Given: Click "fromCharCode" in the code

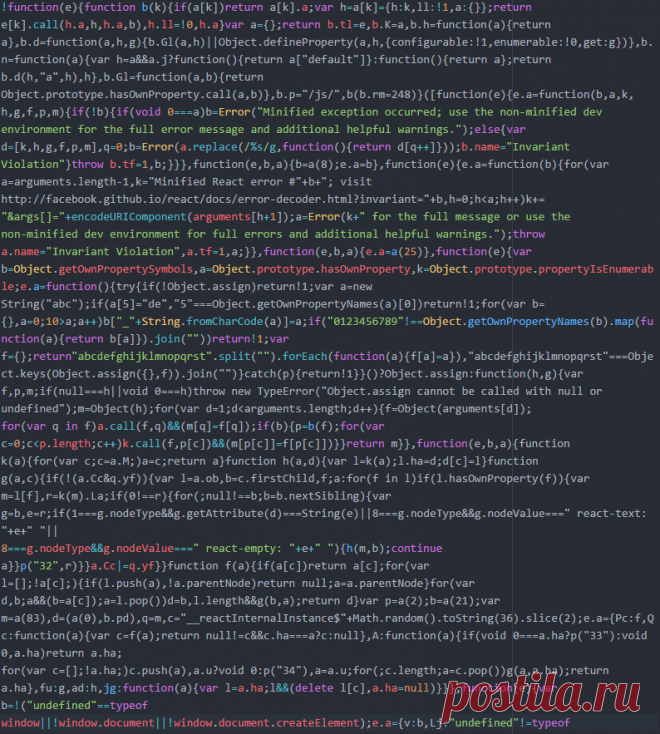Looking at the screenshot, I should [x=225, y=322].
